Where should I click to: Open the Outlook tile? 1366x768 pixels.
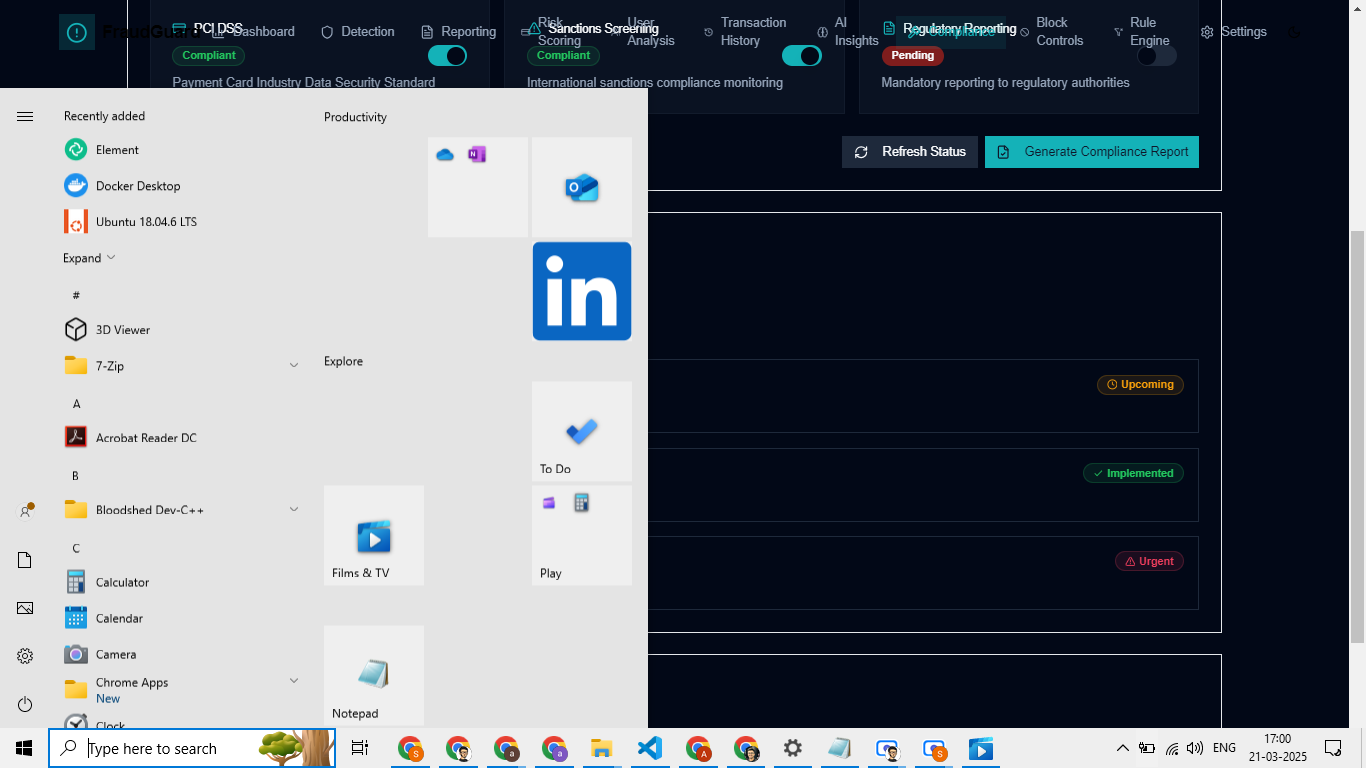coord(582,187)
